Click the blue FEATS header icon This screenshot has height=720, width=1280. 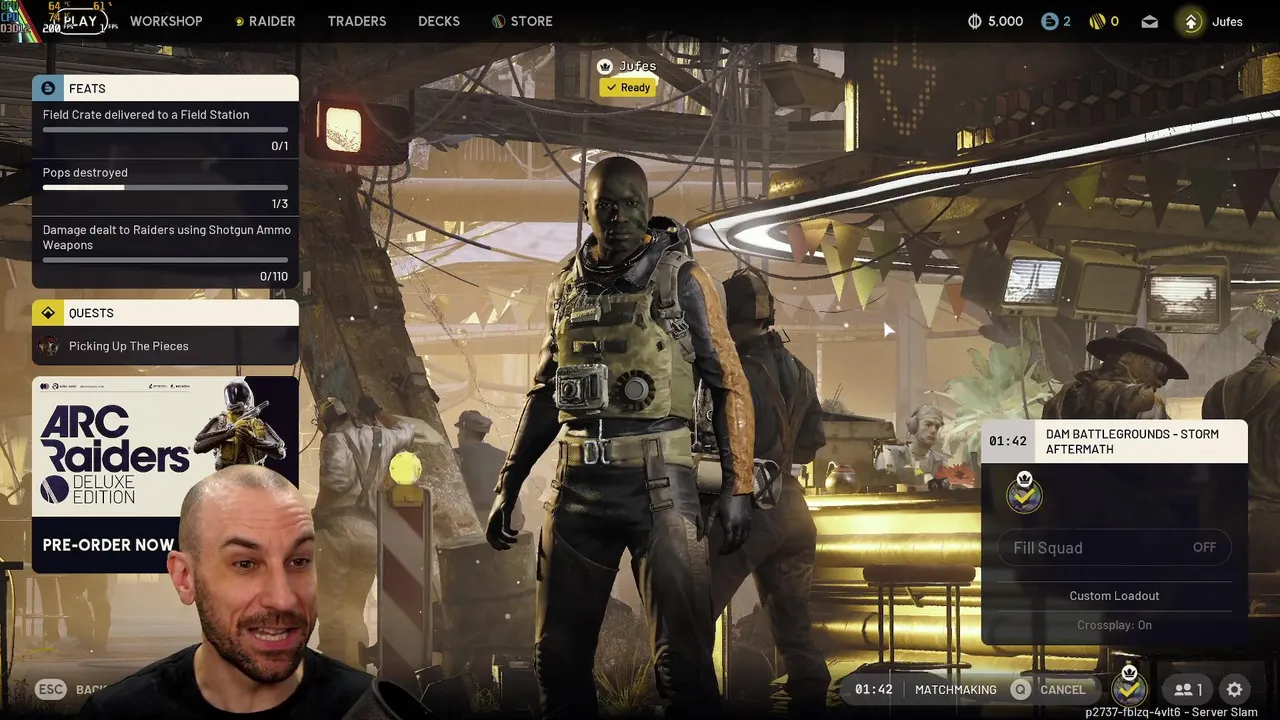[x=48, y=88]
